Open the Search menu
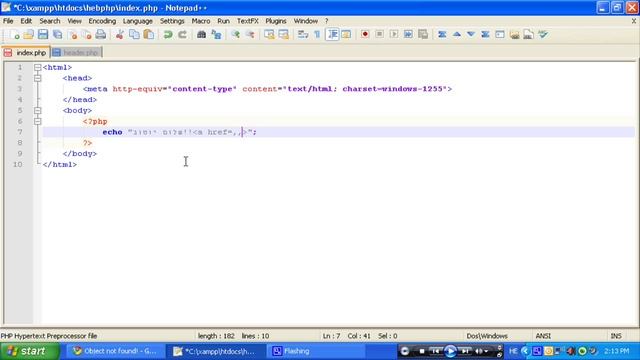 50,21
